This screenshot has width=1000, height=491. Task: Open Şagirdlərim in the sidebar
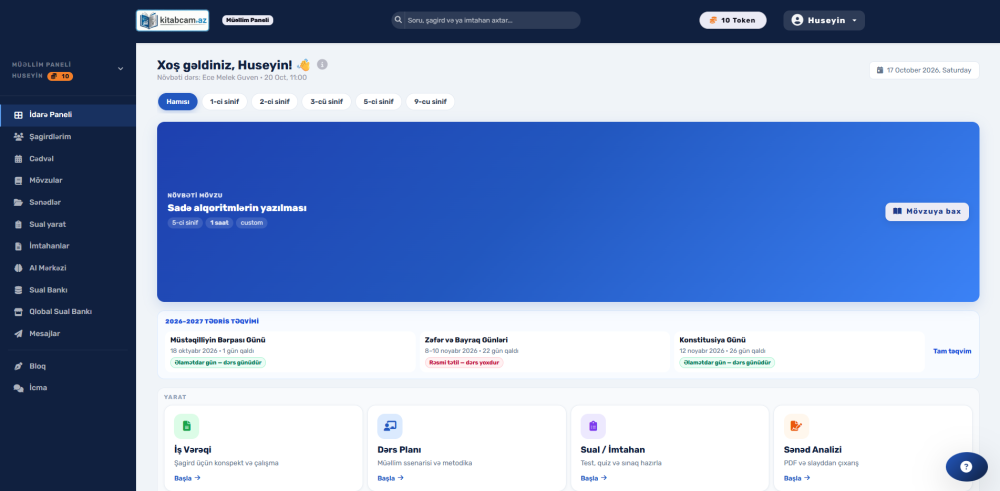68,136
